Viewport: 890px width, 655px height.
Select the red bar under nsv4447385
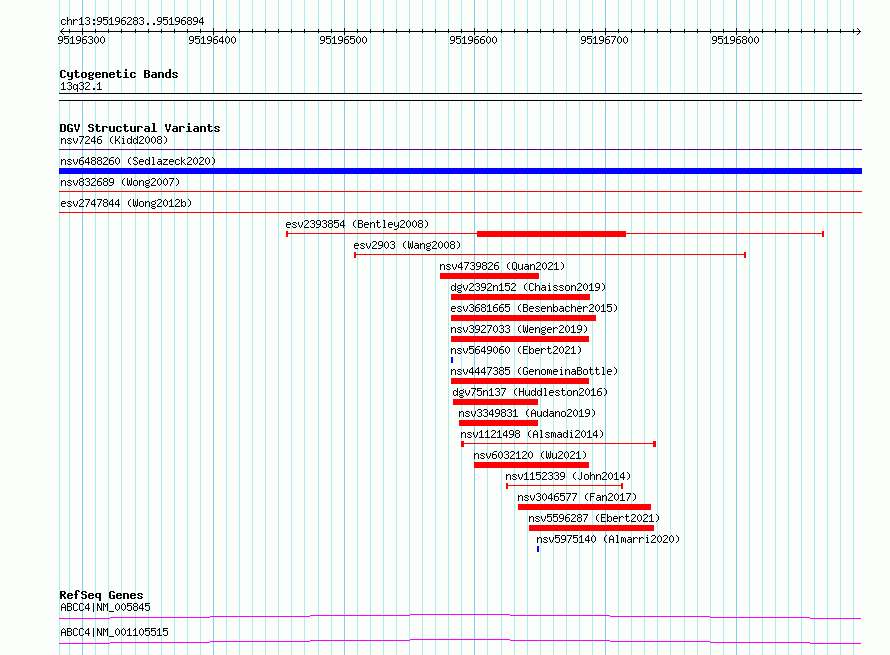coord(520,381)
